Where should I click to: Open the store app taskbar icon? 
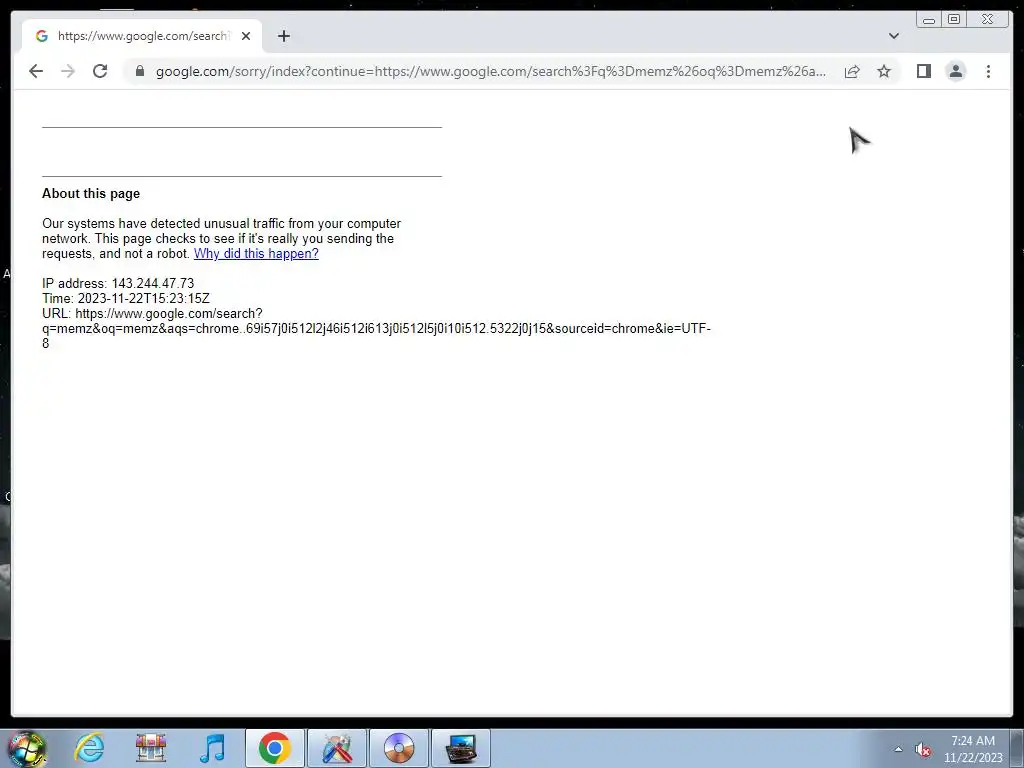point(151,748)
